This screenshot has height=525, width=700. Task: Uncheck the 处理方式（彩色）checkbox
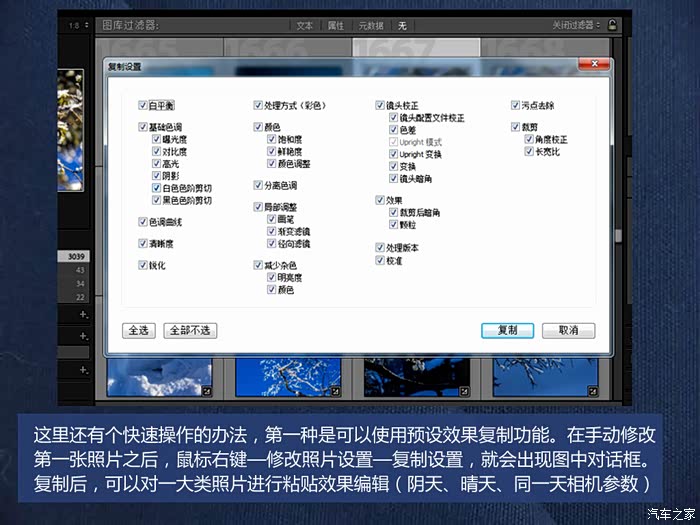(258, 105)
